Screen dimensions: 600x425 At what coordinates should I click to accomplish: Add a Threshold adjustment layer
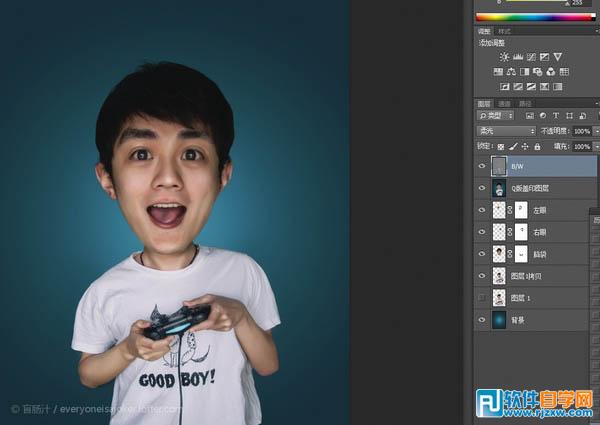click(x=531, y=86)
